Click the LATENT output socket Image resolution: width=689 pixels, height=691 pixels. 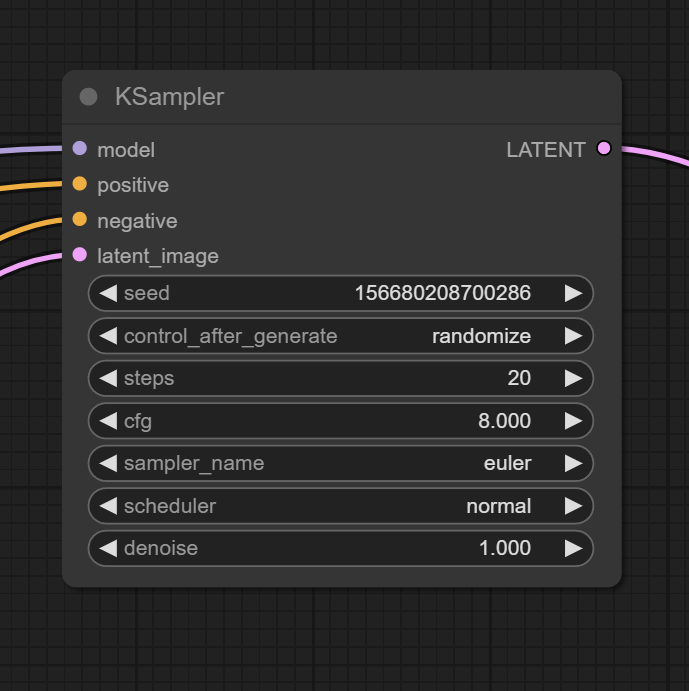[x=604, y=148]
